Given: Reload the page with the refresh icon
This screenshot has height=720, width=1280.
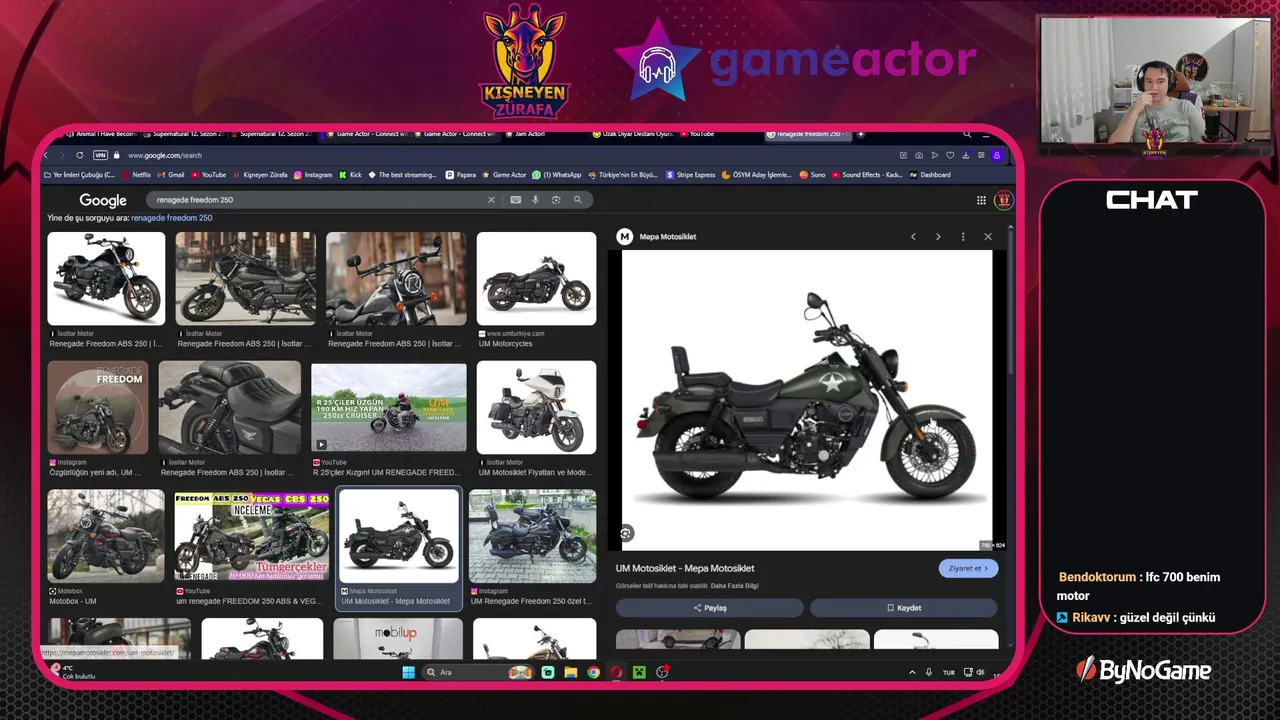Looking at the screenshot, I should tap(79, 155).
